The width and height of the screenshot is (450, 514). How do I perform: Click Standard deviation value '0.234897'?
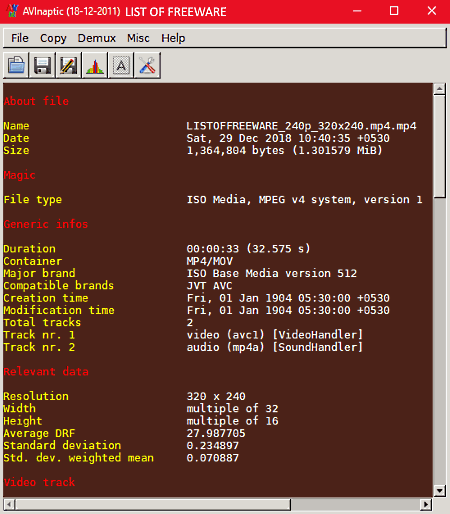[x=213, y=445]
